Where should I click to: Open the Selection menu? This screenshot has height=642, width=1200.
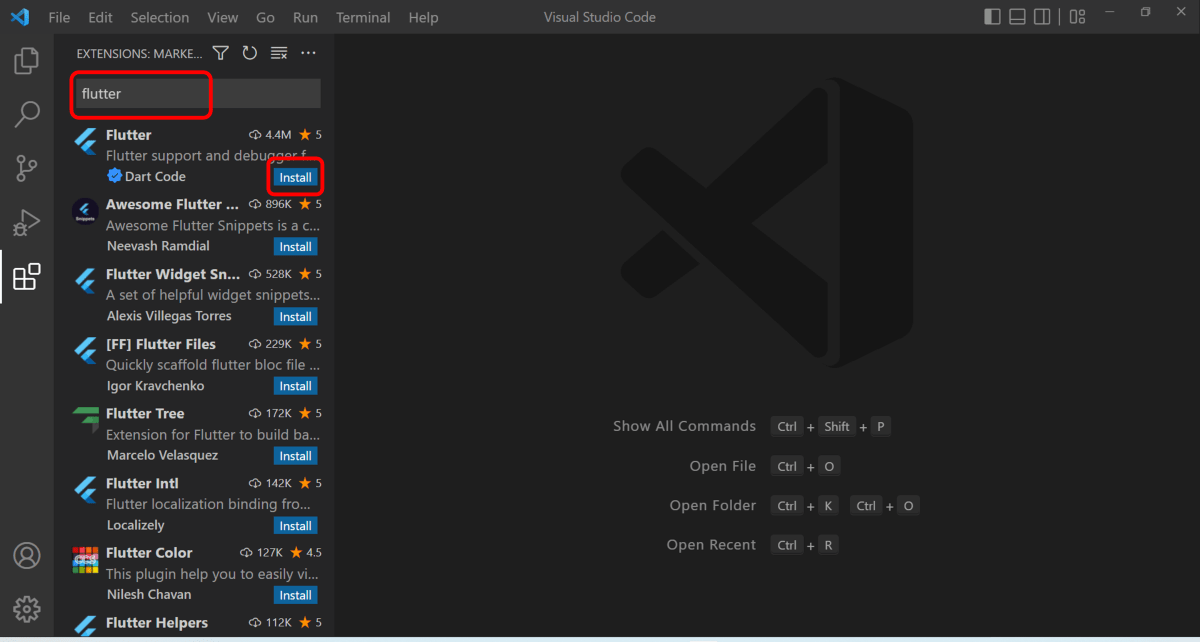(160, 17)
